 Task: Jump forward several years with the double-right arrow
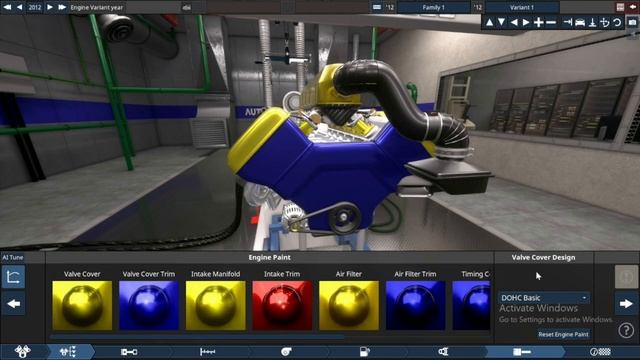(62, 7)
